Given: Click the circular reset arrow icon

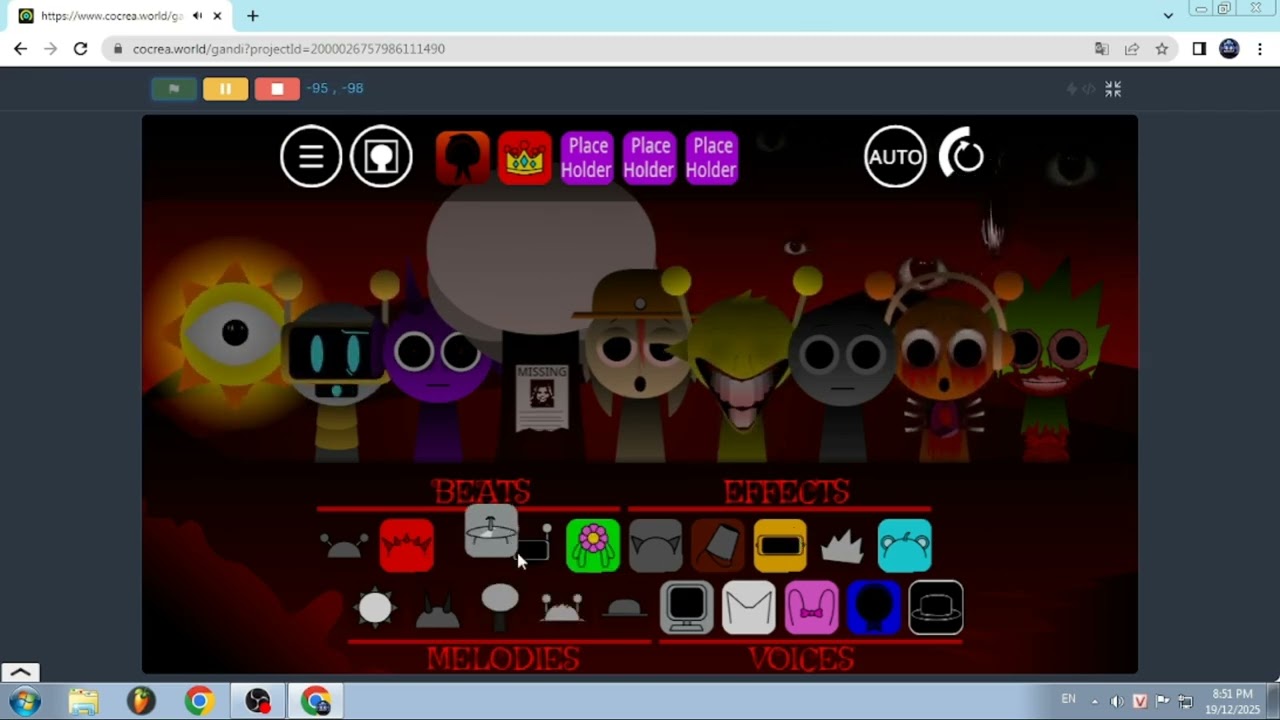Looking at the screenshot, I should point(962,155).
